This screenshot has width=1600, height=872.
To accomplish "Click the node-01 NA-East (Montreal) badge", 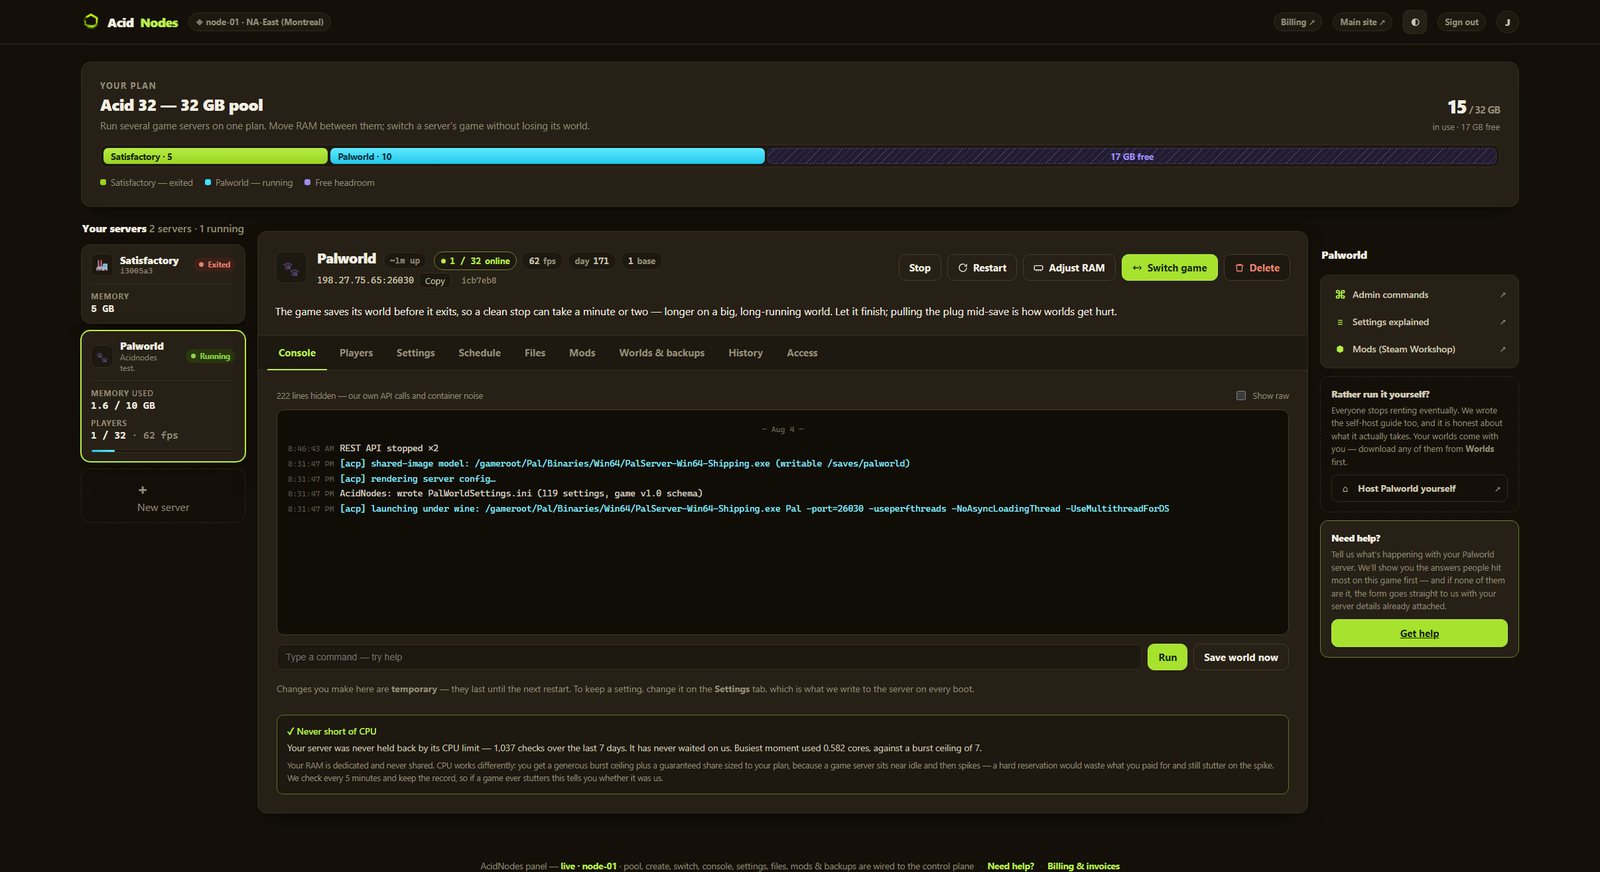I will [260, 22].
